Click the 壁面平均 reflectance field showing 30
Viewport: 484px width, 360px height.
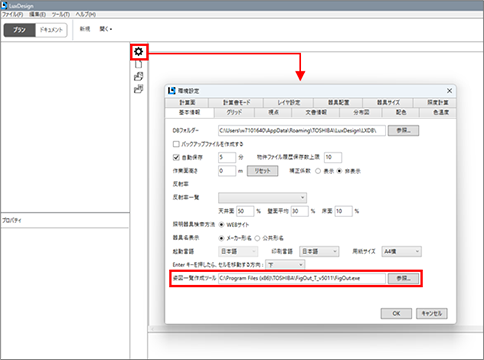(x=300, y=211)
